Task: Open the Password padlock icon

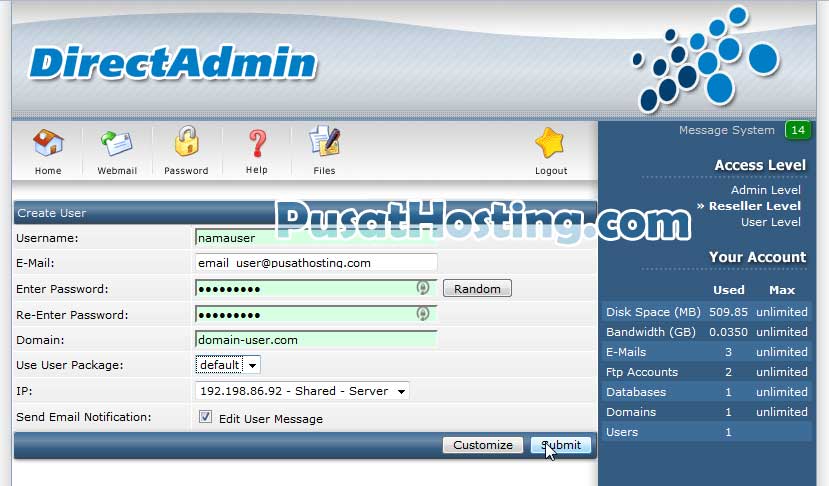Action: (186, 141)
